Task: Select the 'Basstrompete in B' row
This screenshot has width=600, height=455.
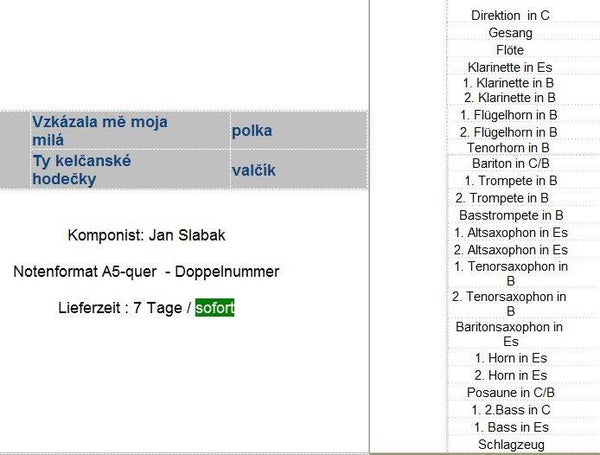Action: click(x=510, y=215)
